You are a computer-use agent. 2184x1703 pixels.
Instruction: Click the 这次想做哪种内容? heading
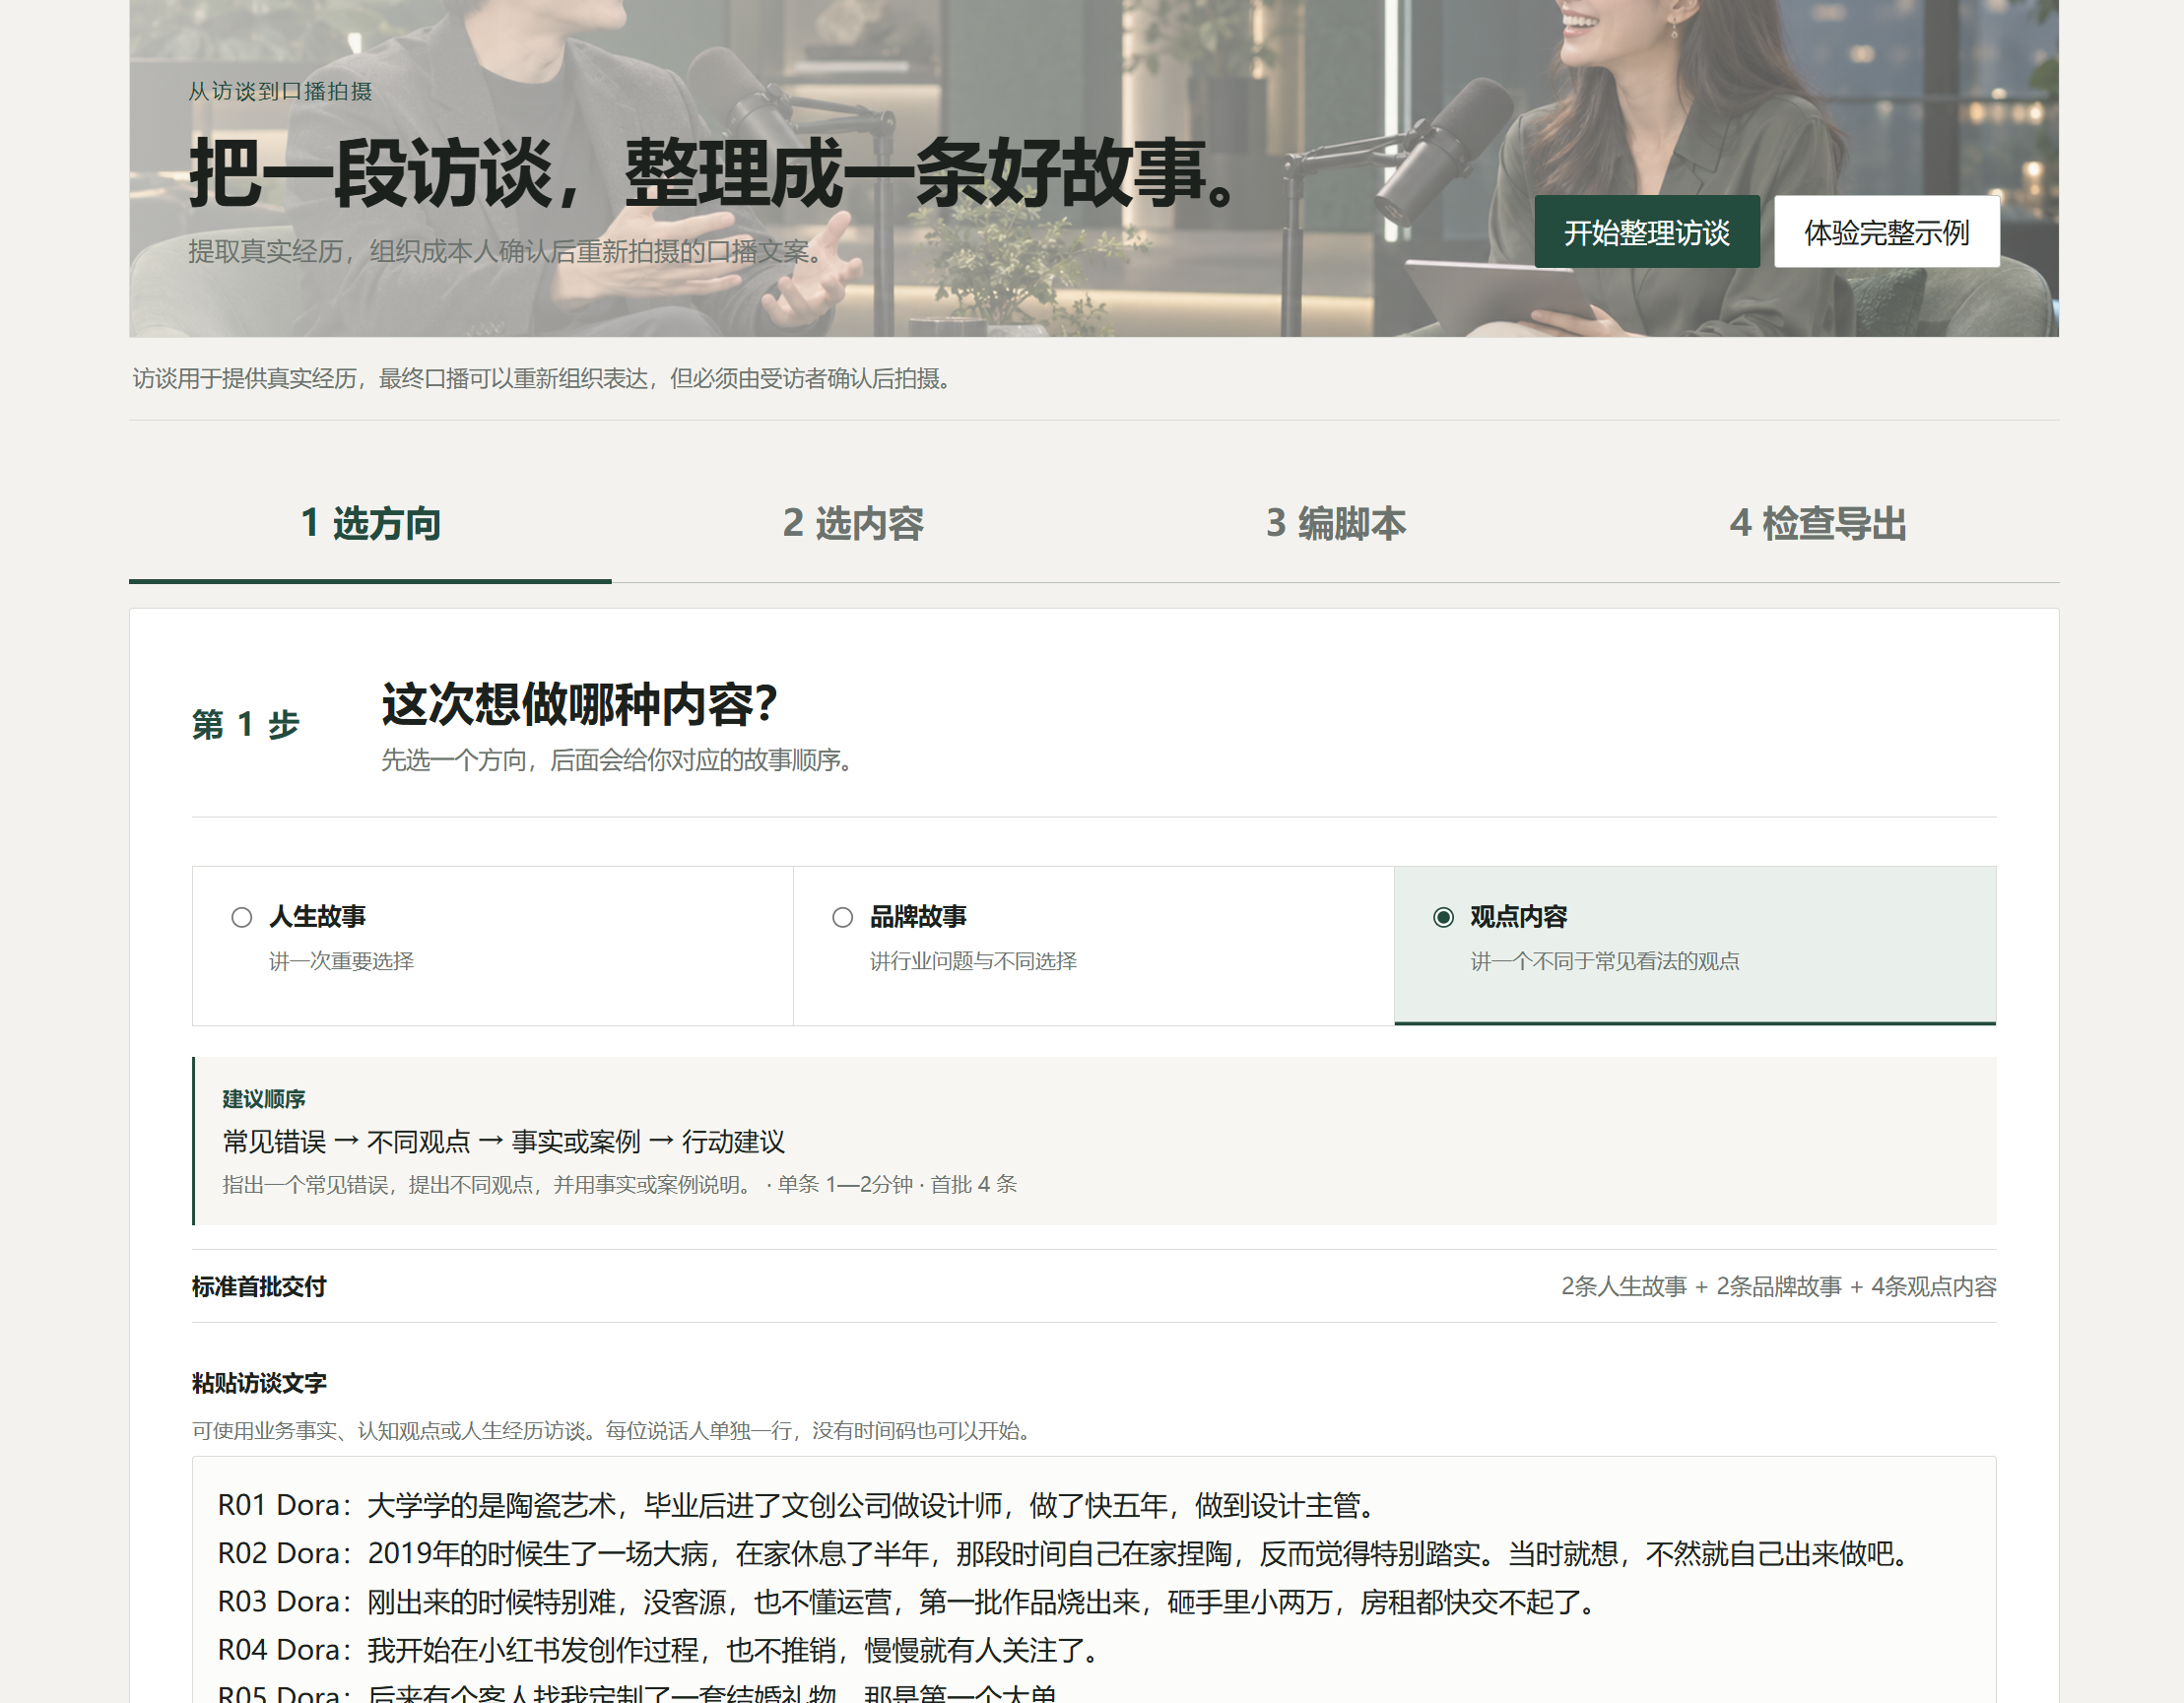click(x=579, y=704)
